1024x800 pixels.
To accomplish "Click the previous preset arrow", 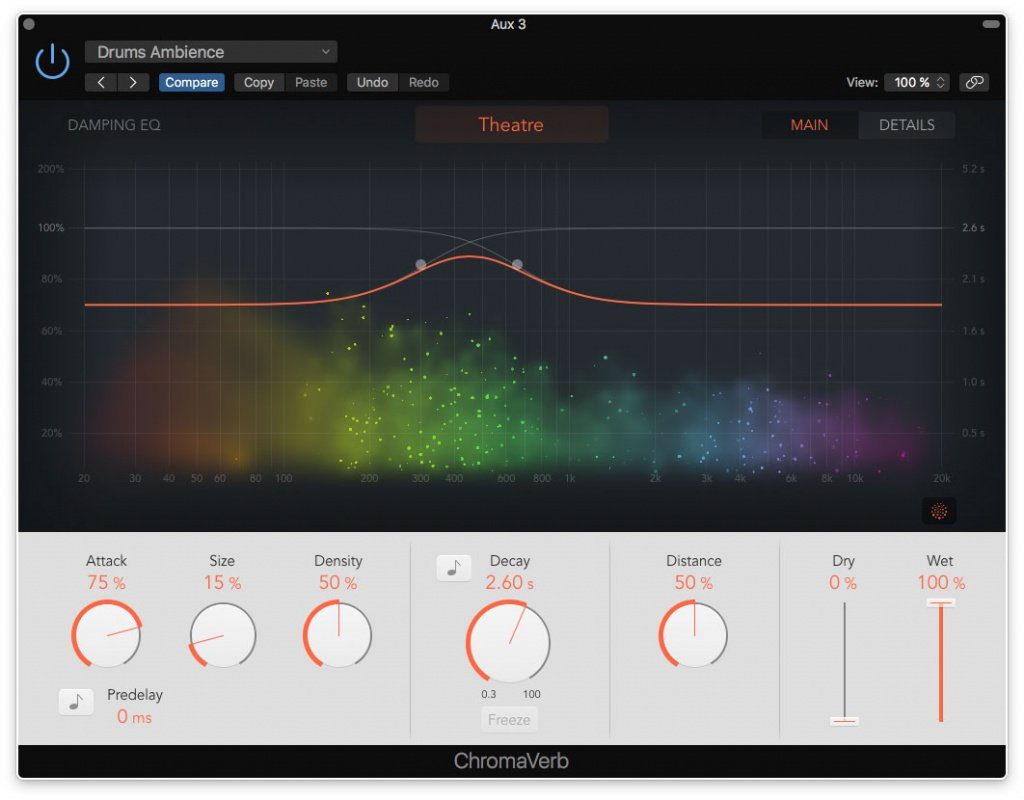I will 101,82.
